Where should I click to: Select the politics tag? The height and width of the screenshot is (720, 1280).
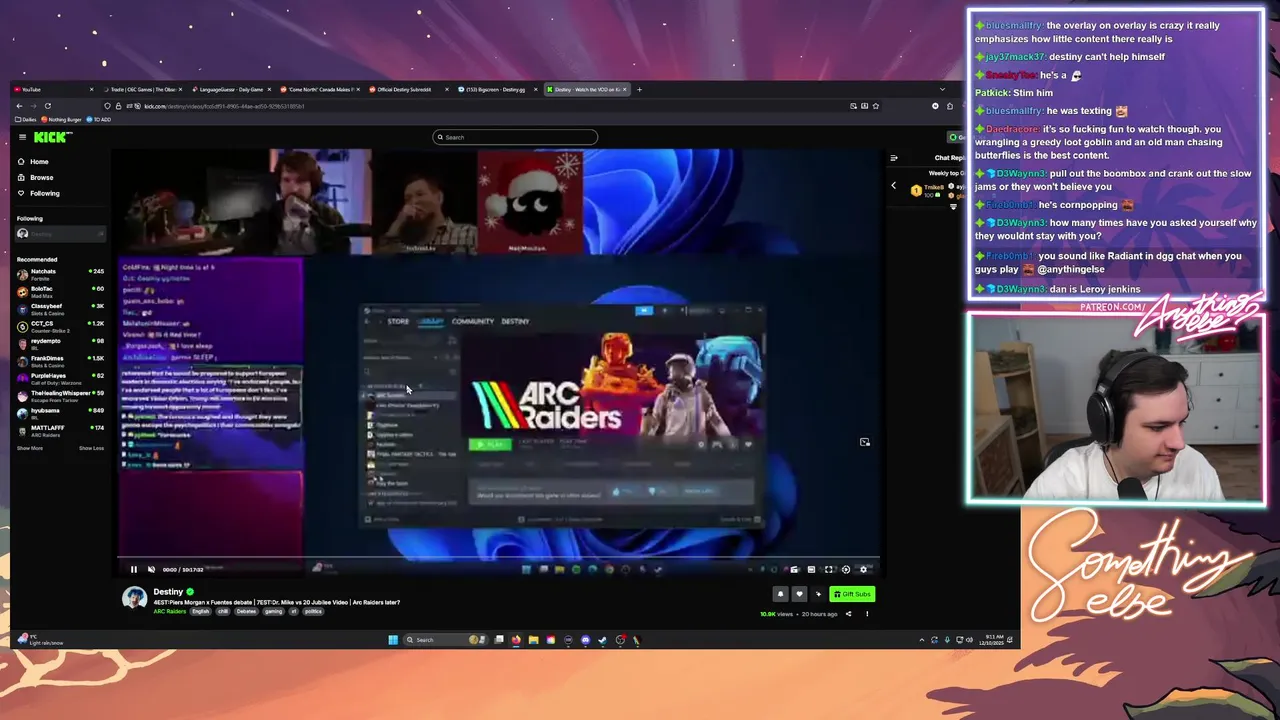[x=314, y=611]
